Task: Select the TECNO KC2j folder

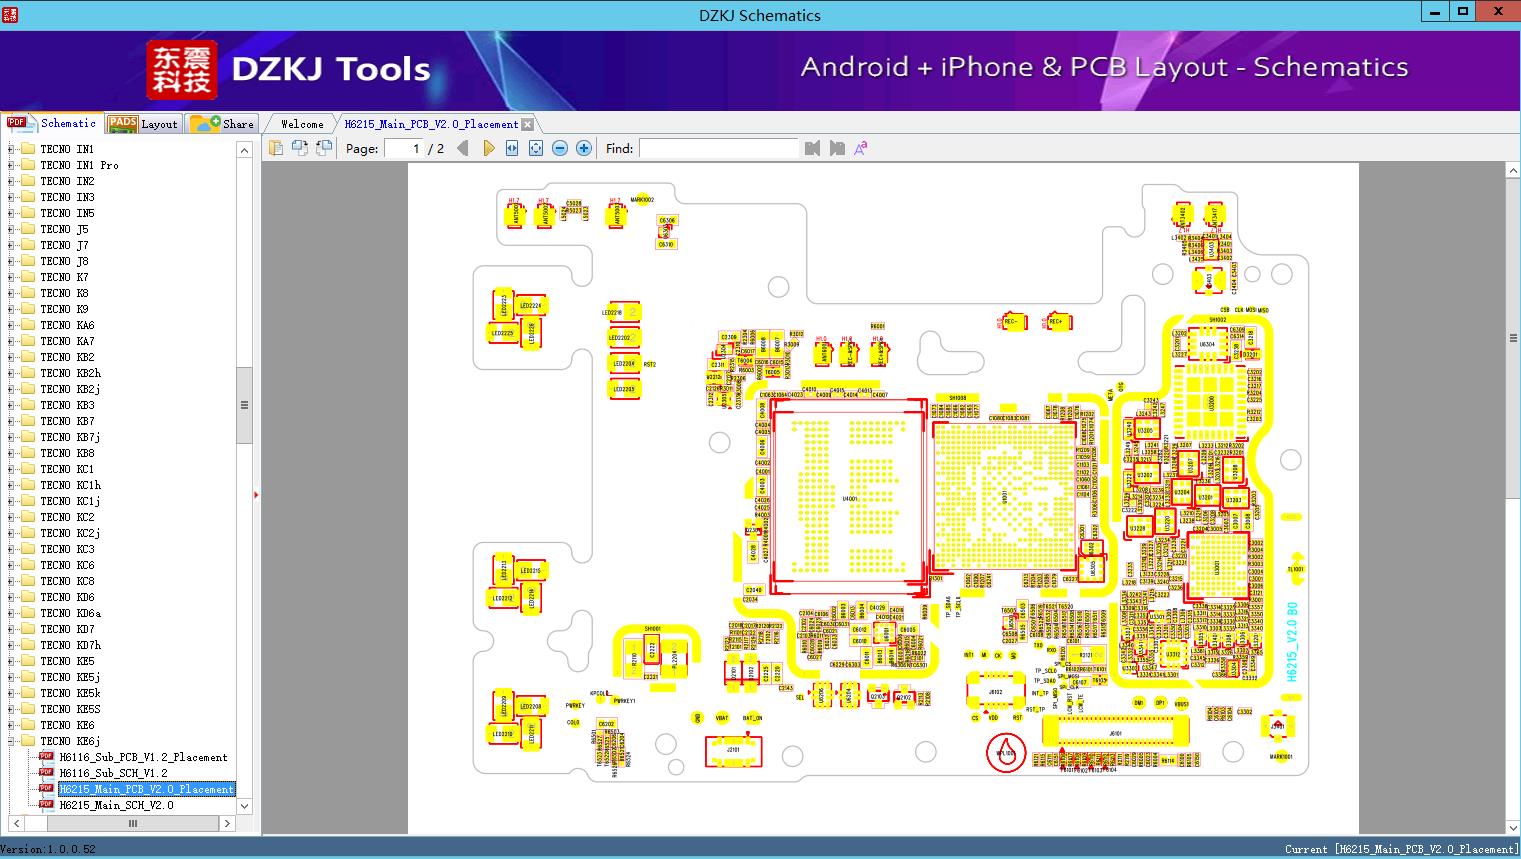Action: coord(70,533)
